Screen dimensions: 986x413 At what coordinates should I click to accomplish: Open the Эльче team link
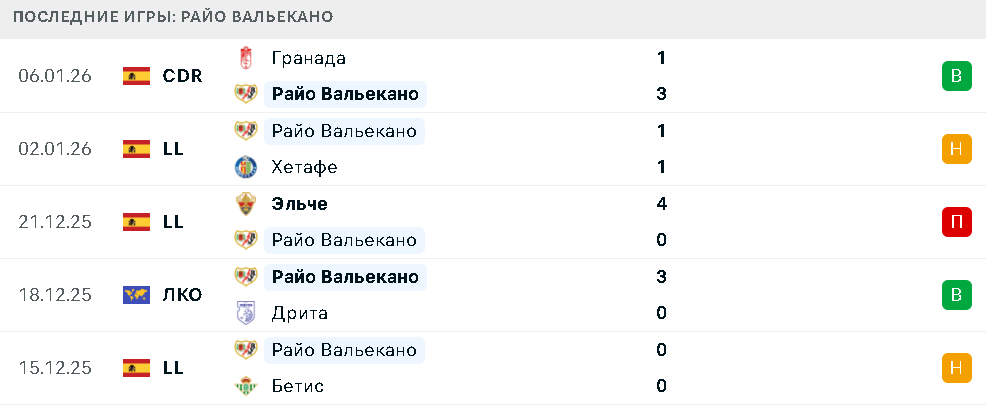[x=299, y=204]
